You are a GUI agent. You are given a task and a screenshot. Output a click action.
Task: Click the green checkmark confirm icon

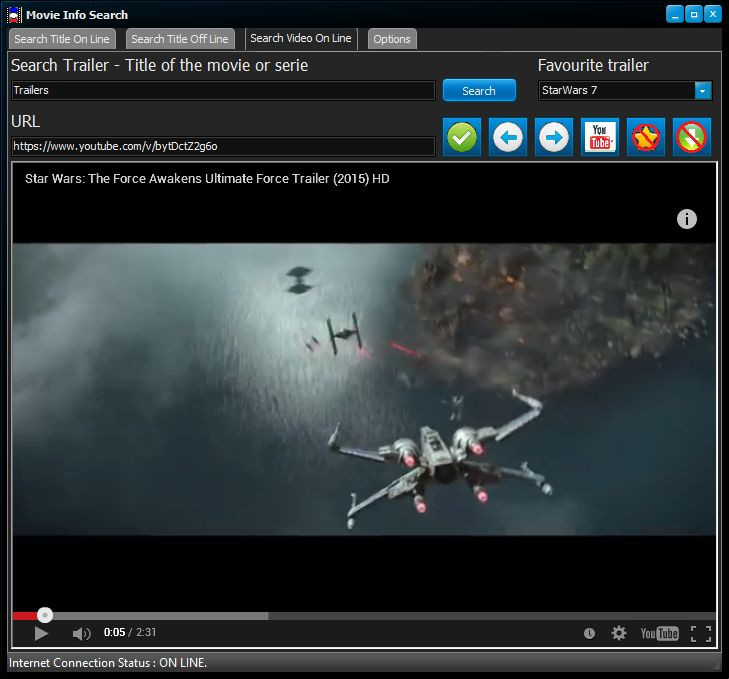tap(462, 137)
